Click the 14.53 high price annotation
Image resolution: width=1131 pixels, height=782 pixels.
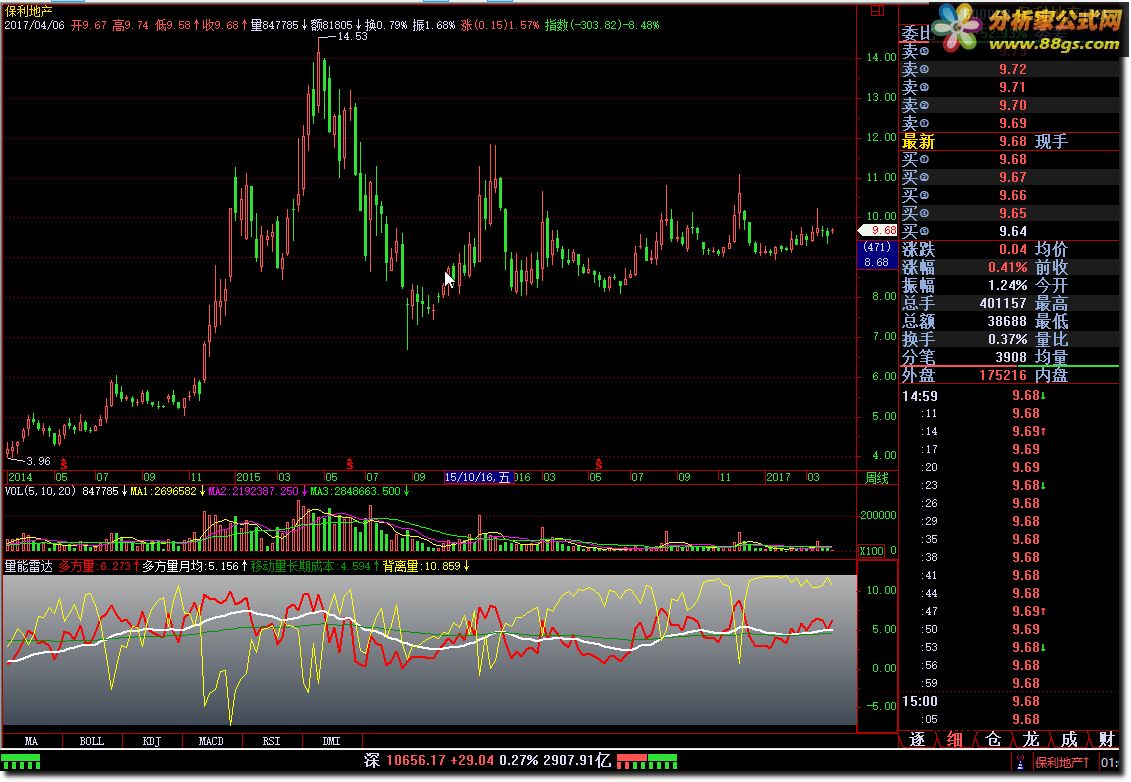coord(352,37)
